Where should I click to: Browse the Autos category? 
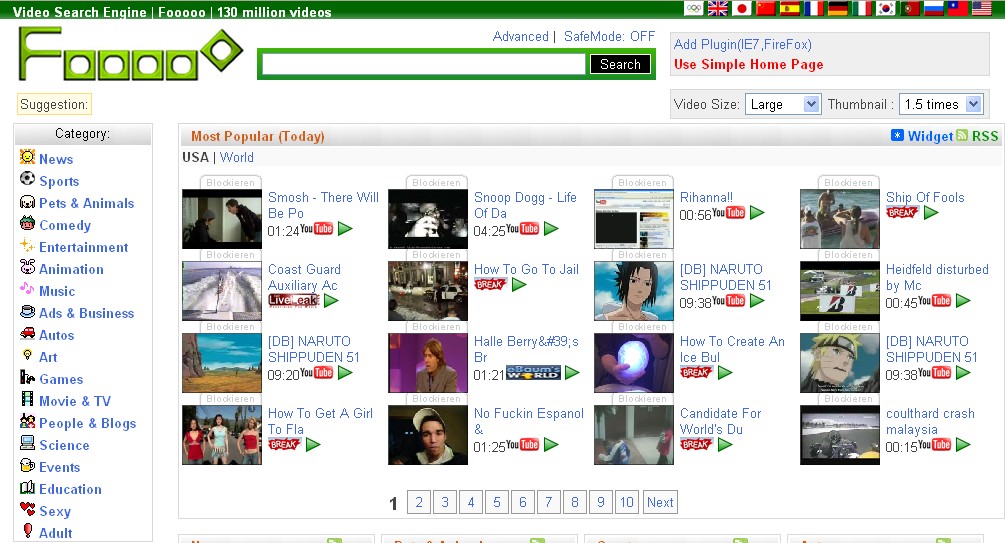pos(56,335)
